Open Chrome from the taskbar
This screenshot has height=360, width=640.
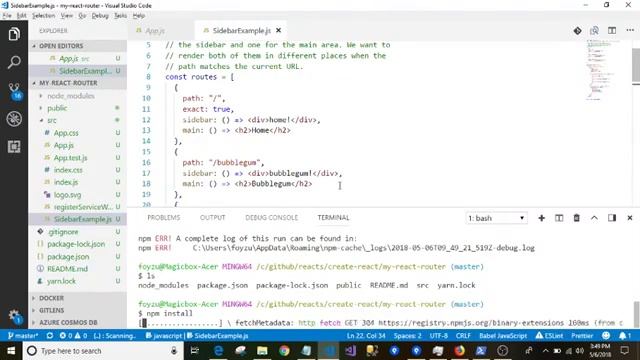(284, 351)
